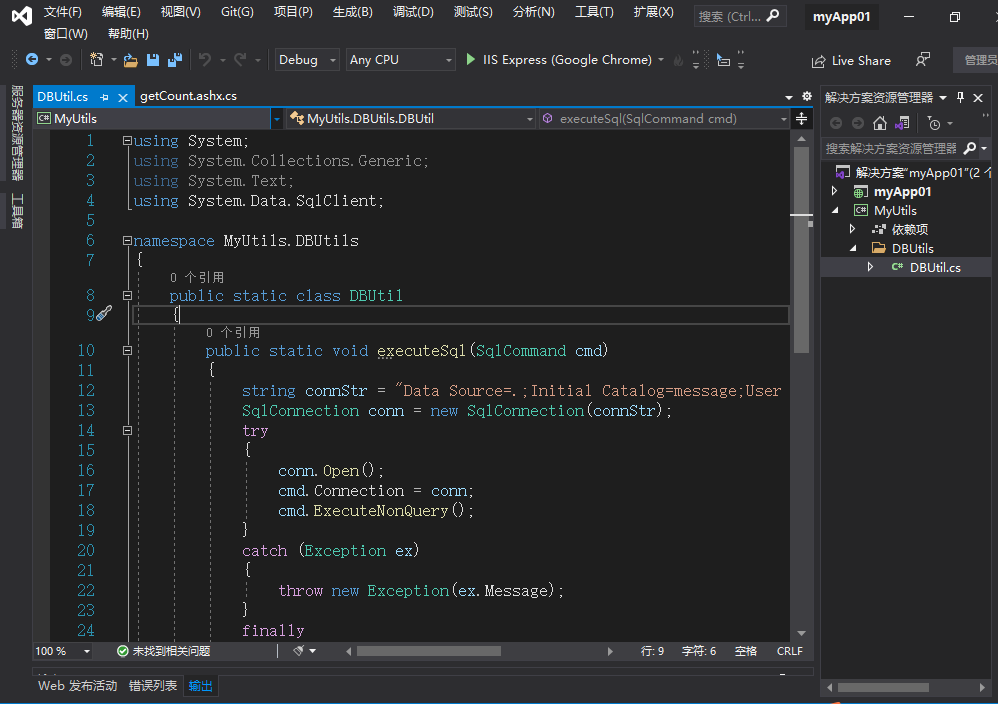Click the hot reload flame icon
998x704 pixels.
coord(678,60)
